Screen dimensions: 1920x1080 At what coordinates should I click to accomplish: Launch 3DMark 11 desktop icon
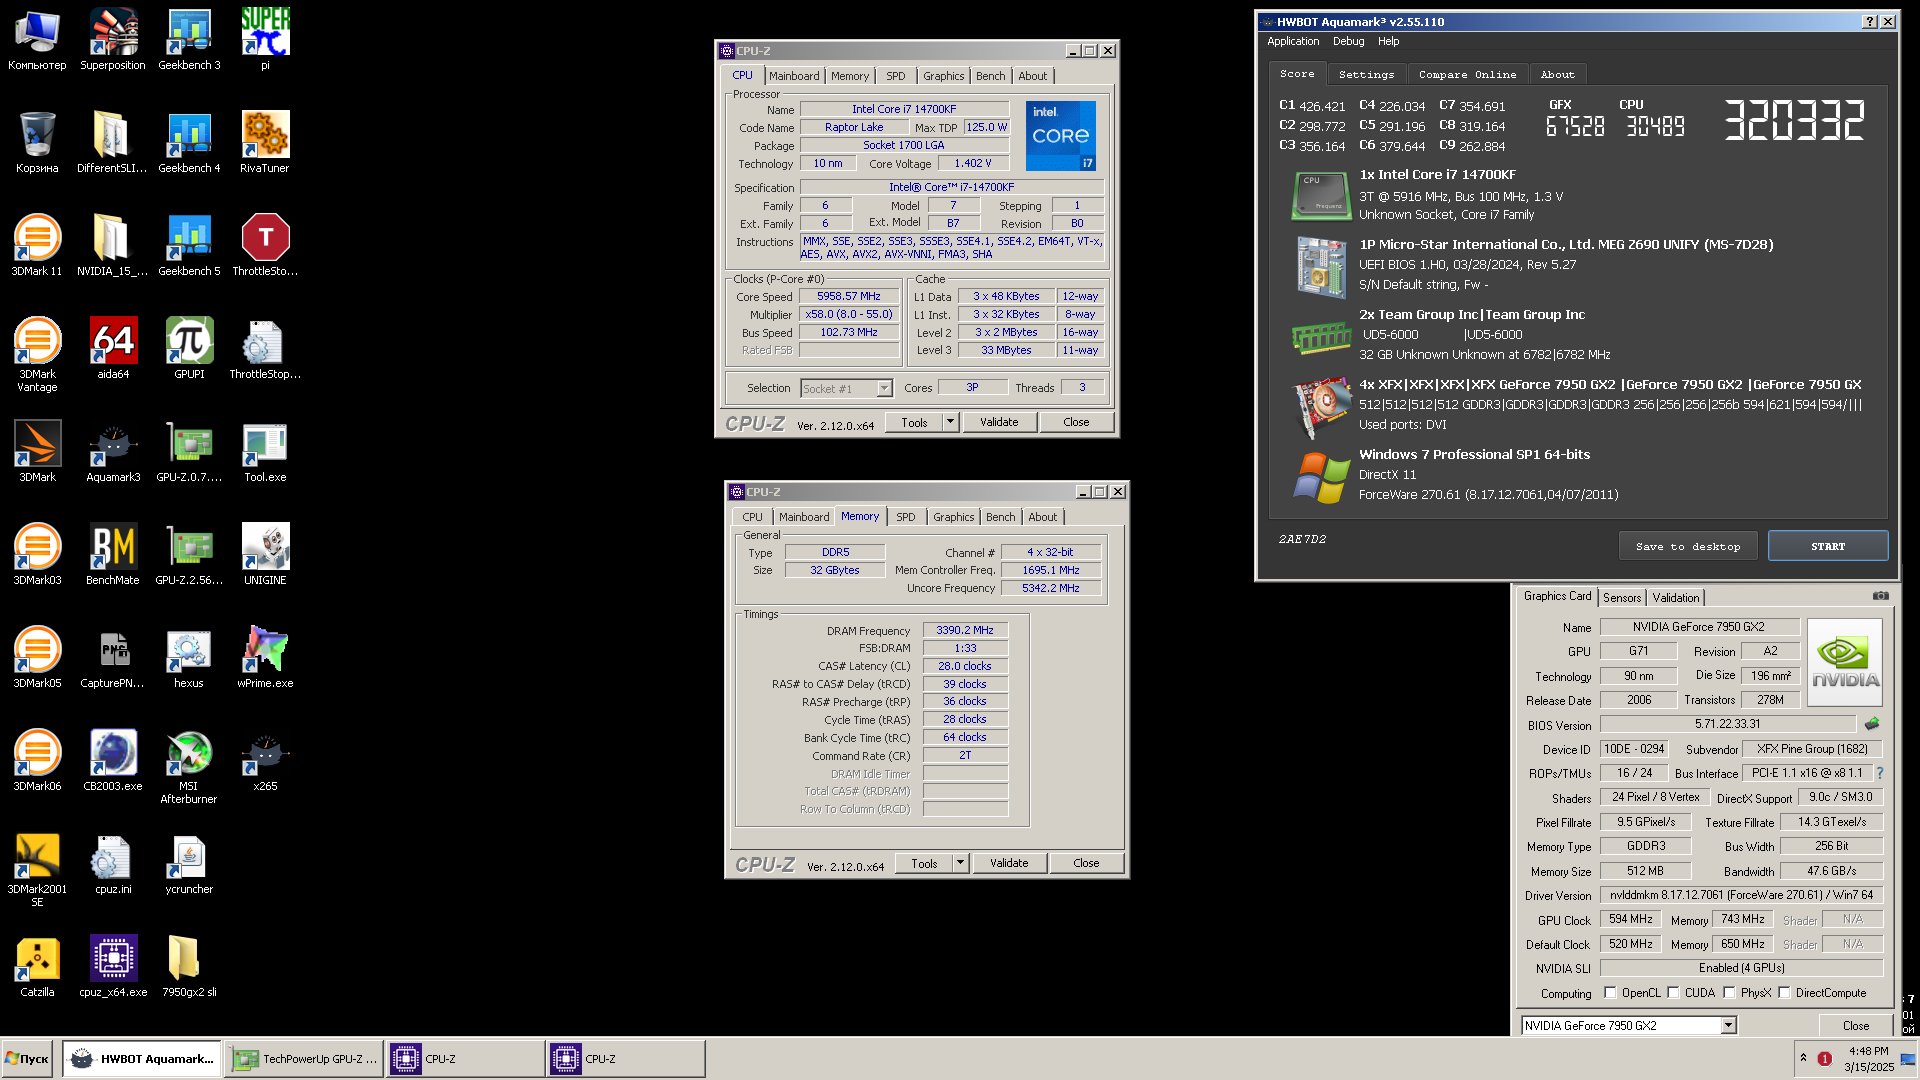click(37, 246)
